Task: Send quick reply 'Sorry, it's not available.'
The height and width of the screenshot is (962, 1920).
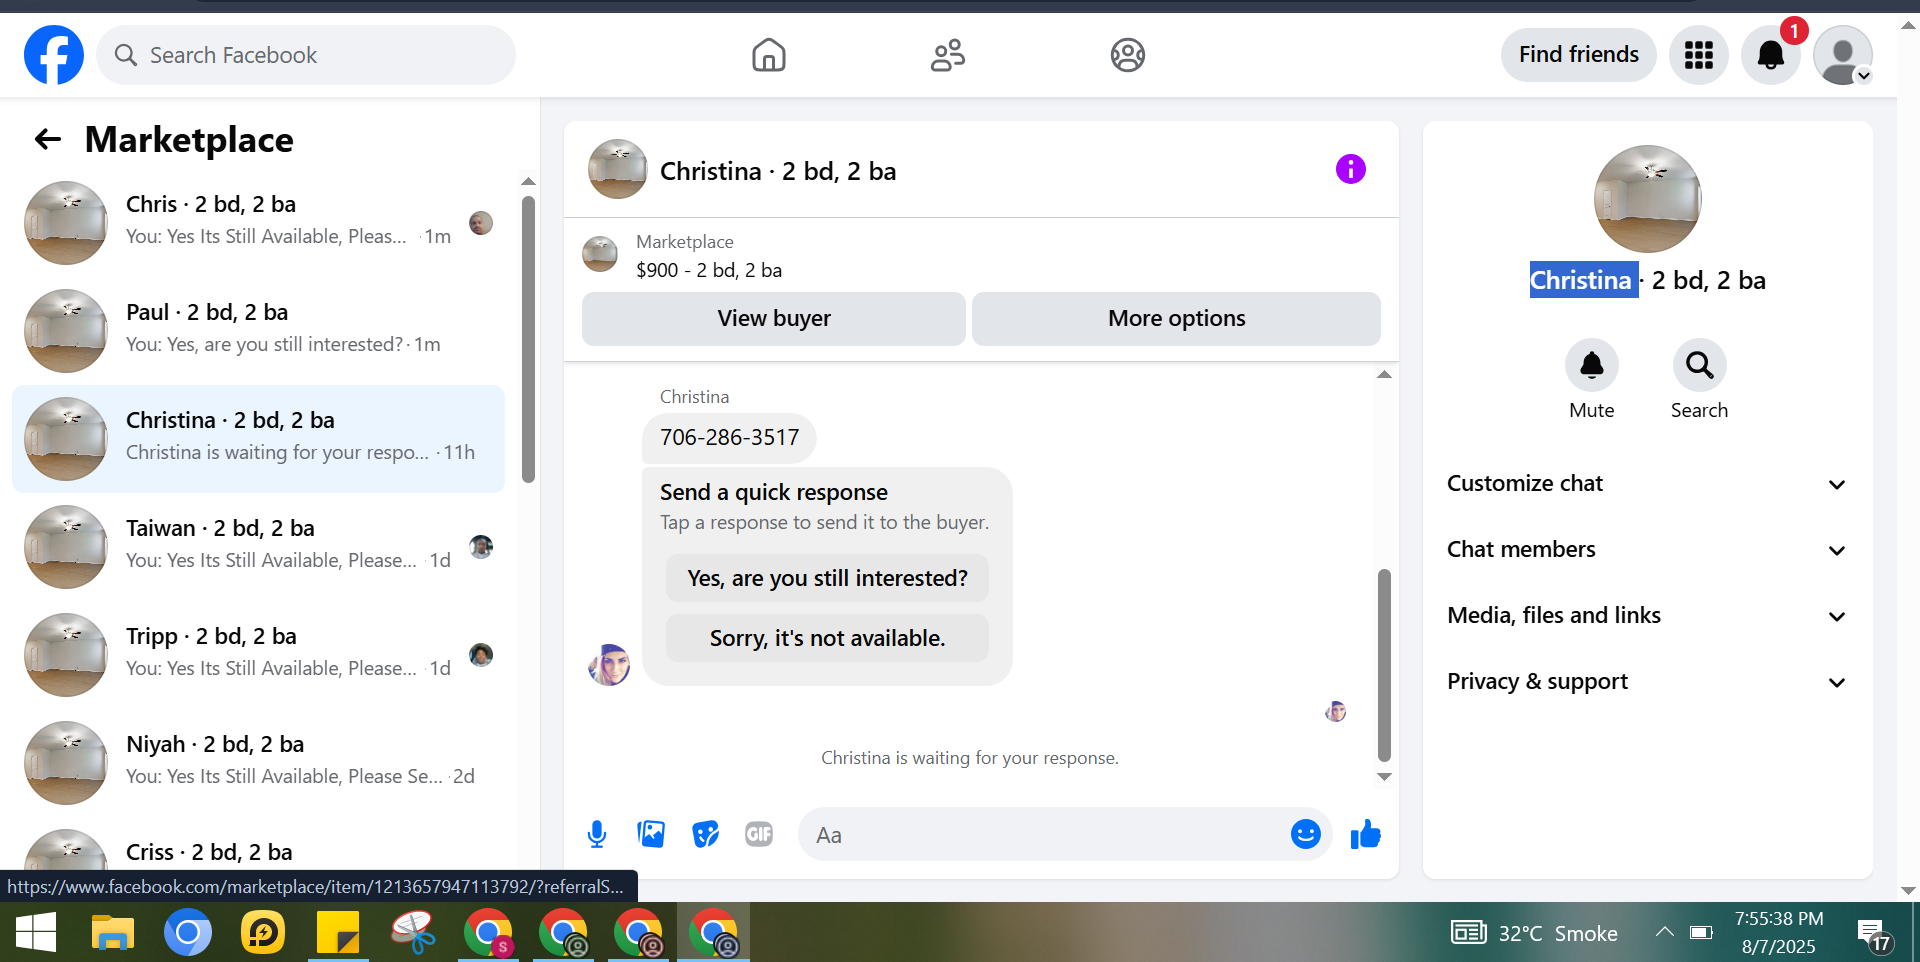Action: [x=827, y=638]
